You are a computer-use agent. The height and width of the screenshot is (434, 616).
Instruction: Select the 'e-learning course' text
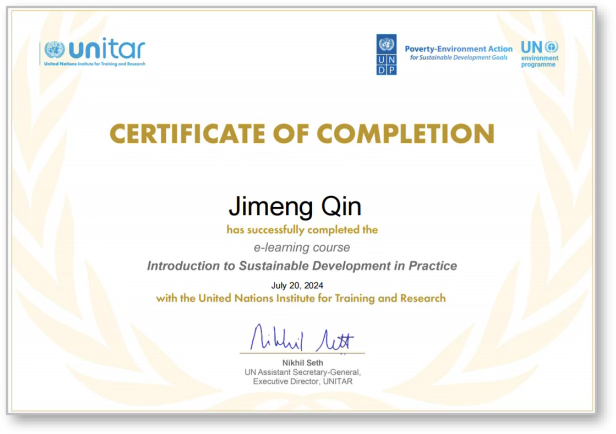tap(301, 246)
